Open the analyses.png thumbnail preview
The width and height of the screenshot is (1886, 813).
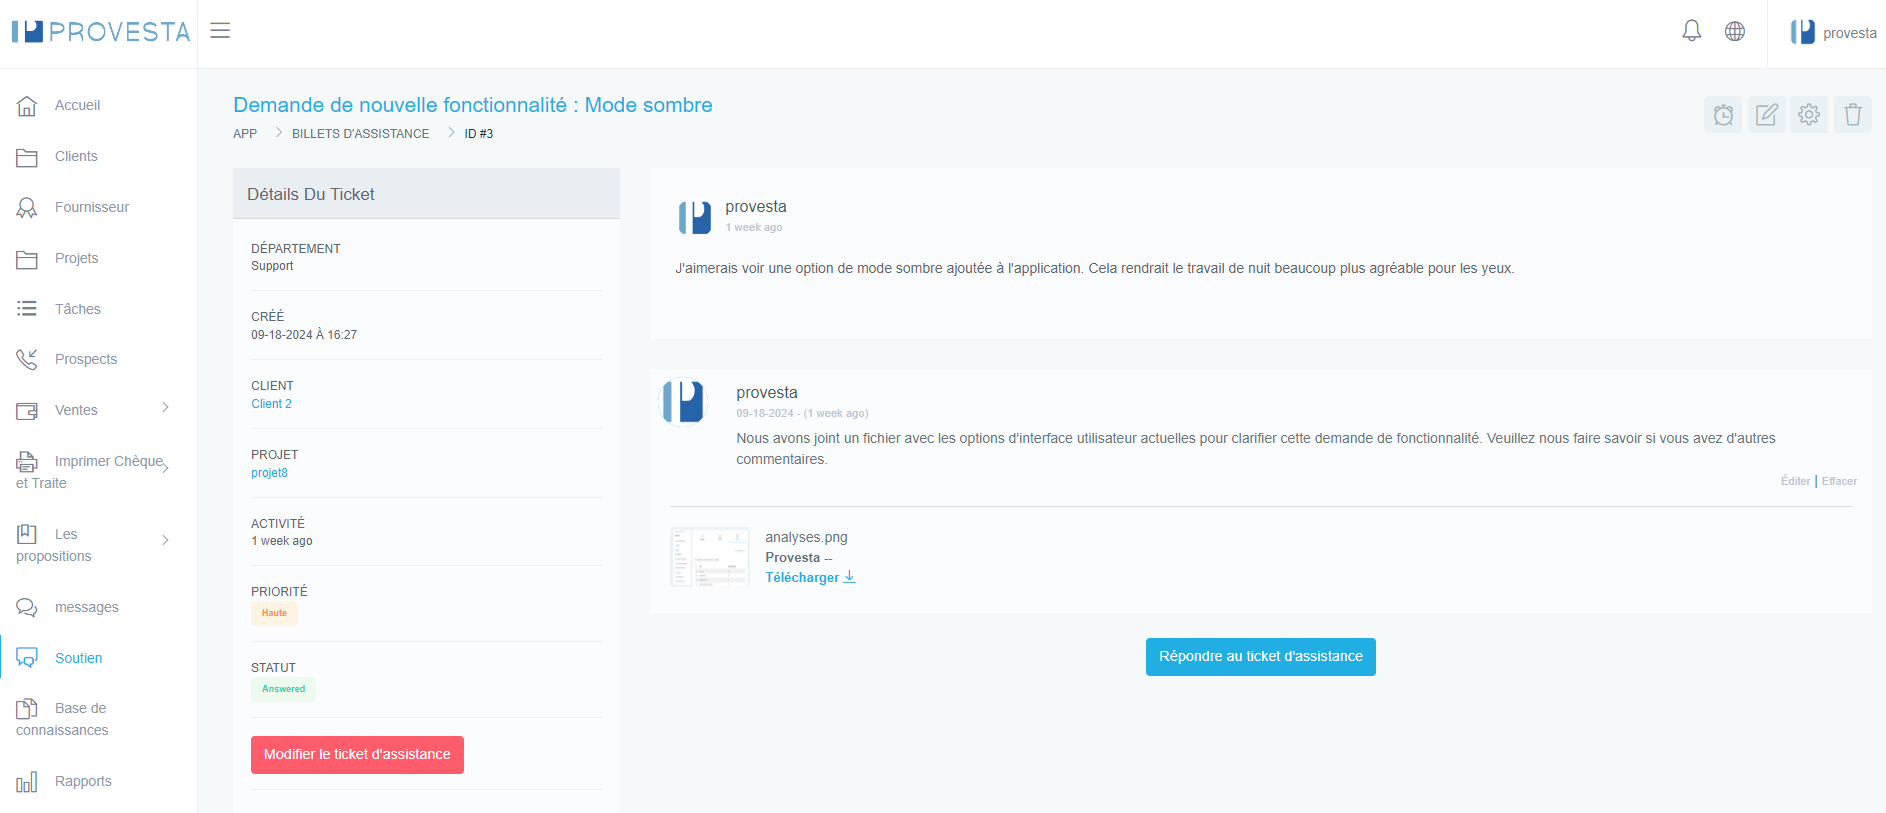point(710,557)
